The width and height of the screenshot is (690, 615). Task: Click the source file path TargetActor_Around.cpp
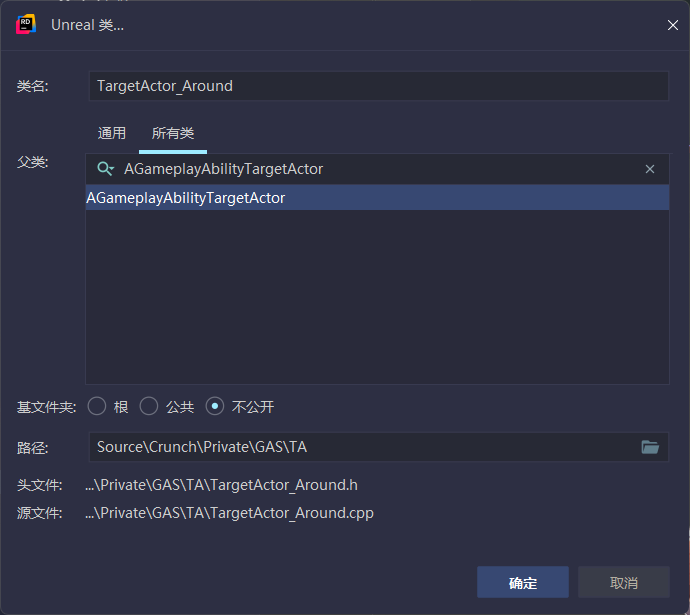[x=229, y=513]
